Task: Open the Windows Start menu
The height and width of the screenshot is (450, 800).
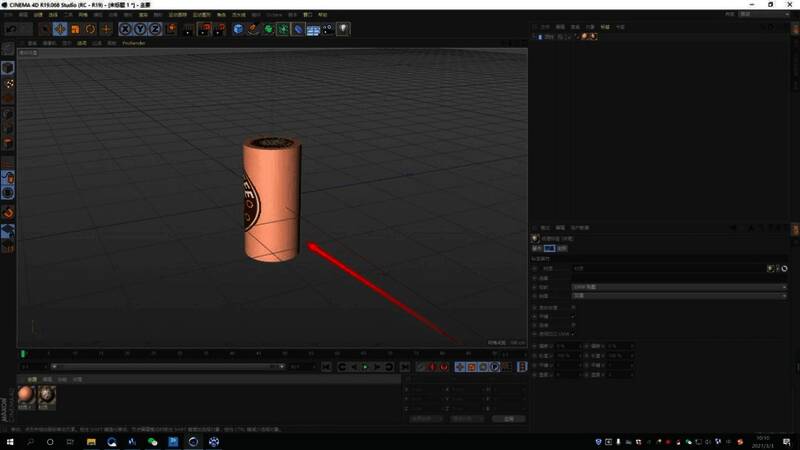Action: (x=10, y=441)
